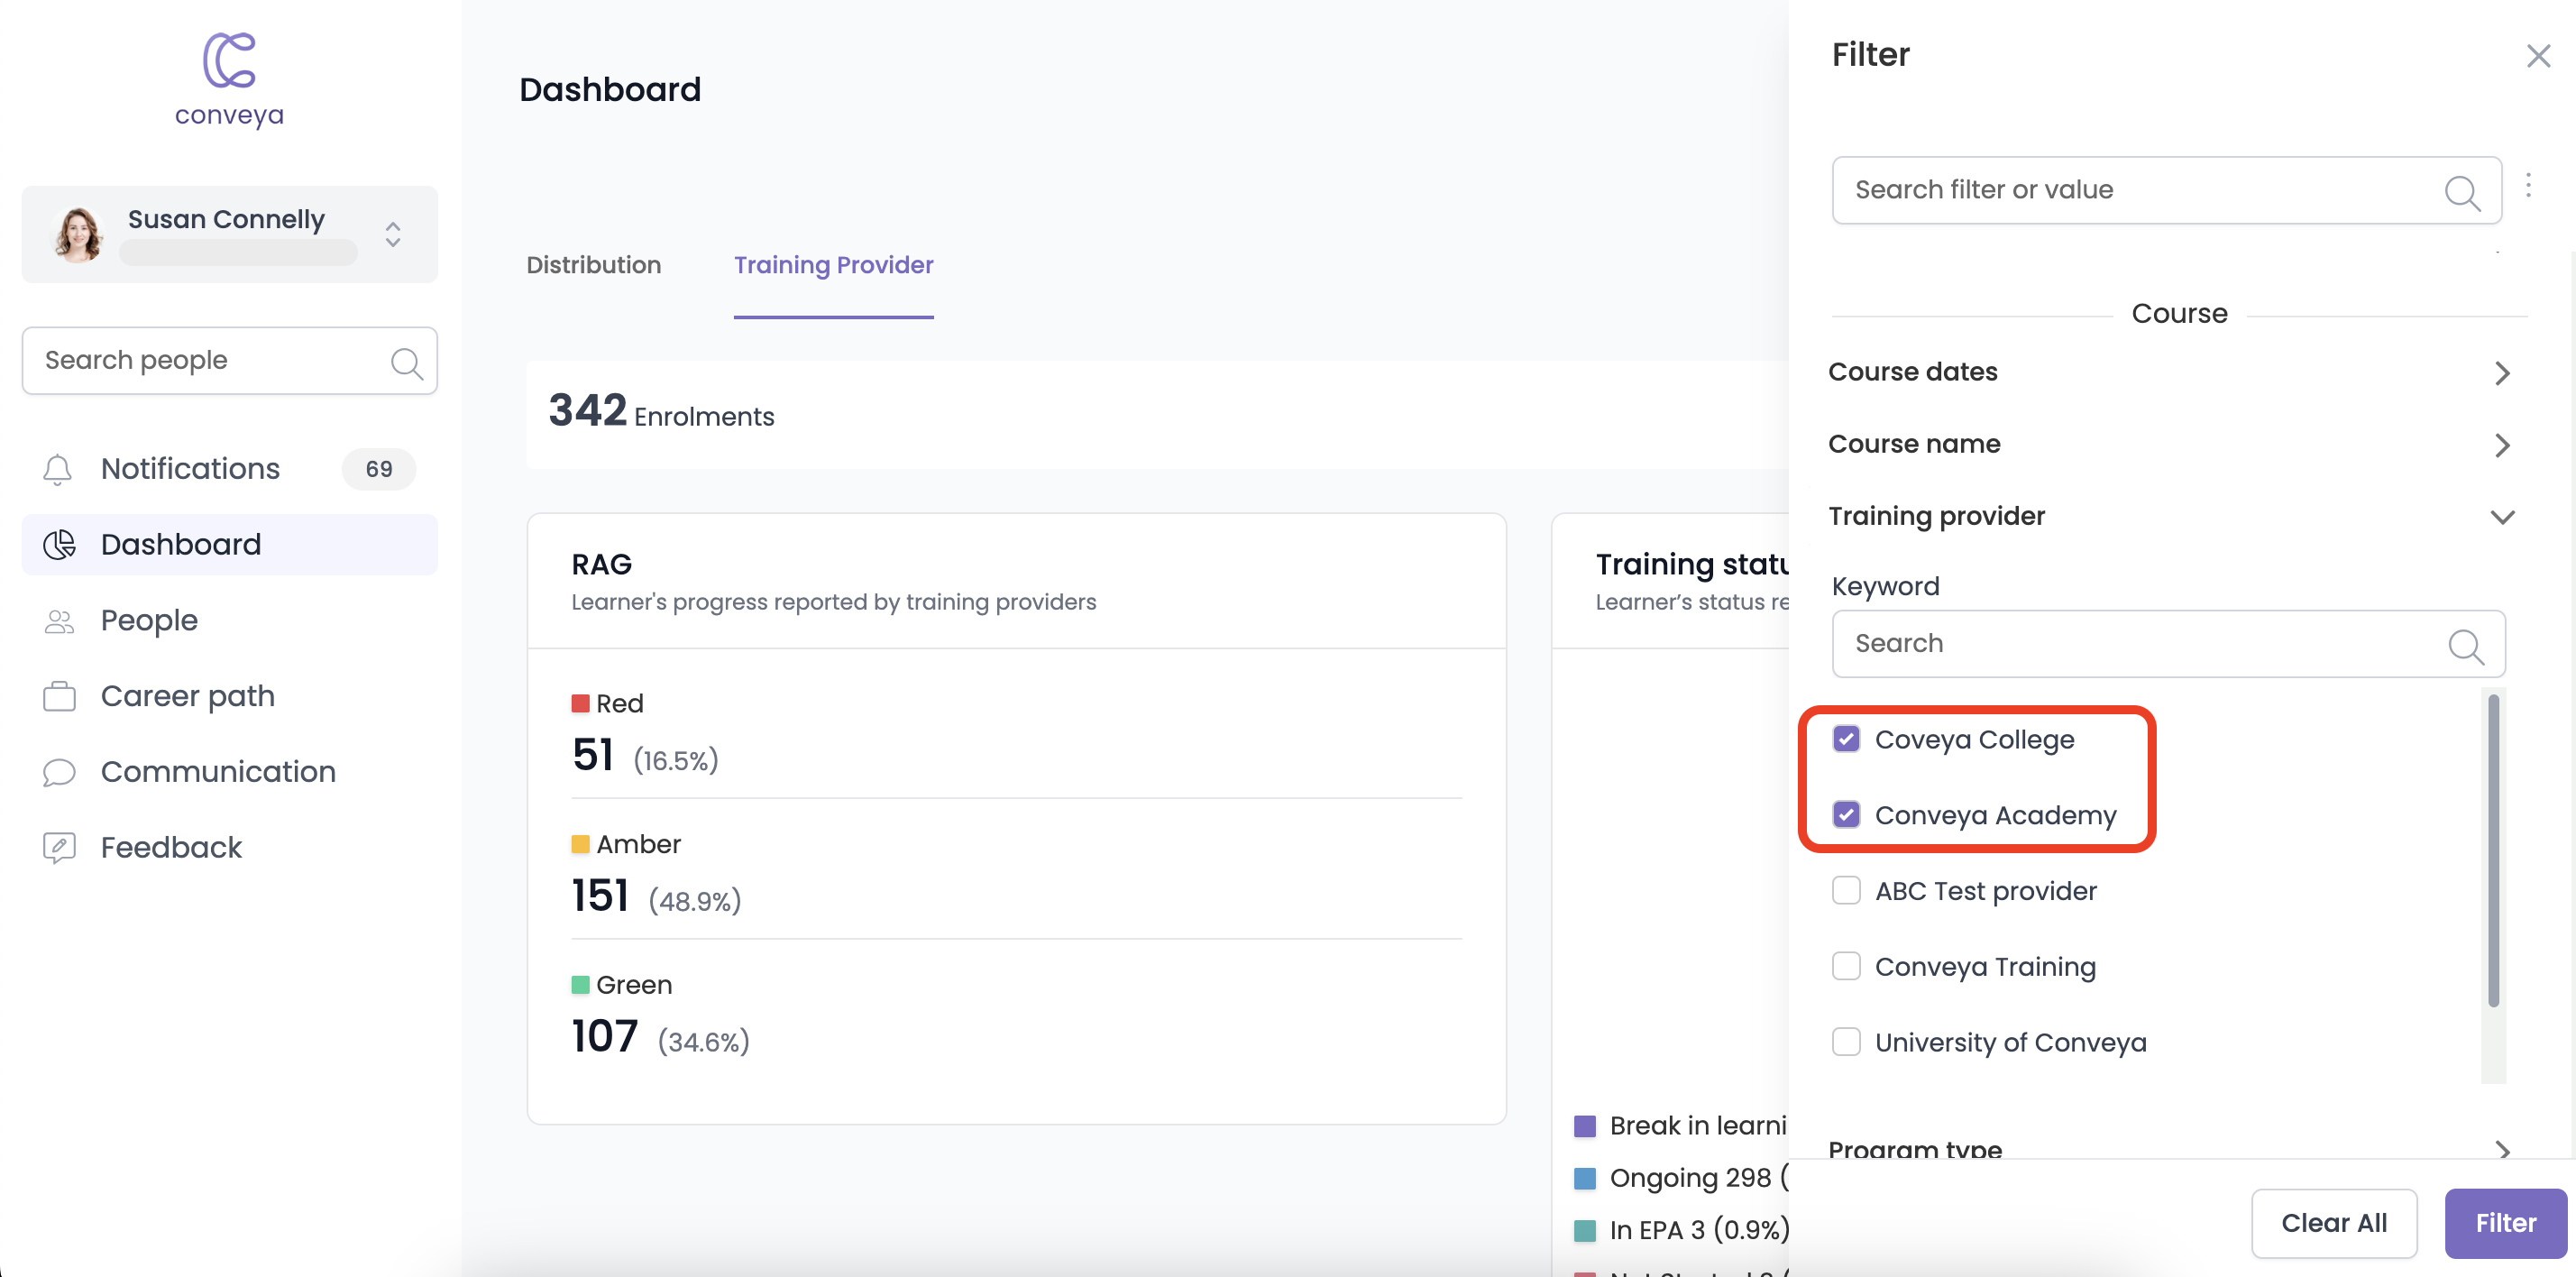This screenshot has height=1277, width=2576.
Task: Uncheck the Coveya College checkbox
Action: click(x=1846, y=739)
